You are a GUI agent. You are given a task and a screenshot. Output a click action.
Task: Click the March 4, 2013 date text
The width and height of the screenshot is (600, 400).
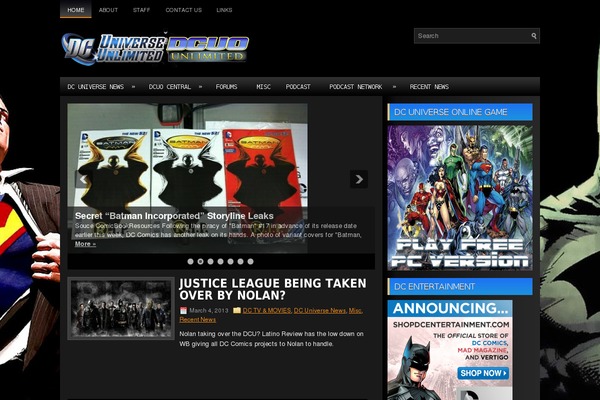pos(209,310)
